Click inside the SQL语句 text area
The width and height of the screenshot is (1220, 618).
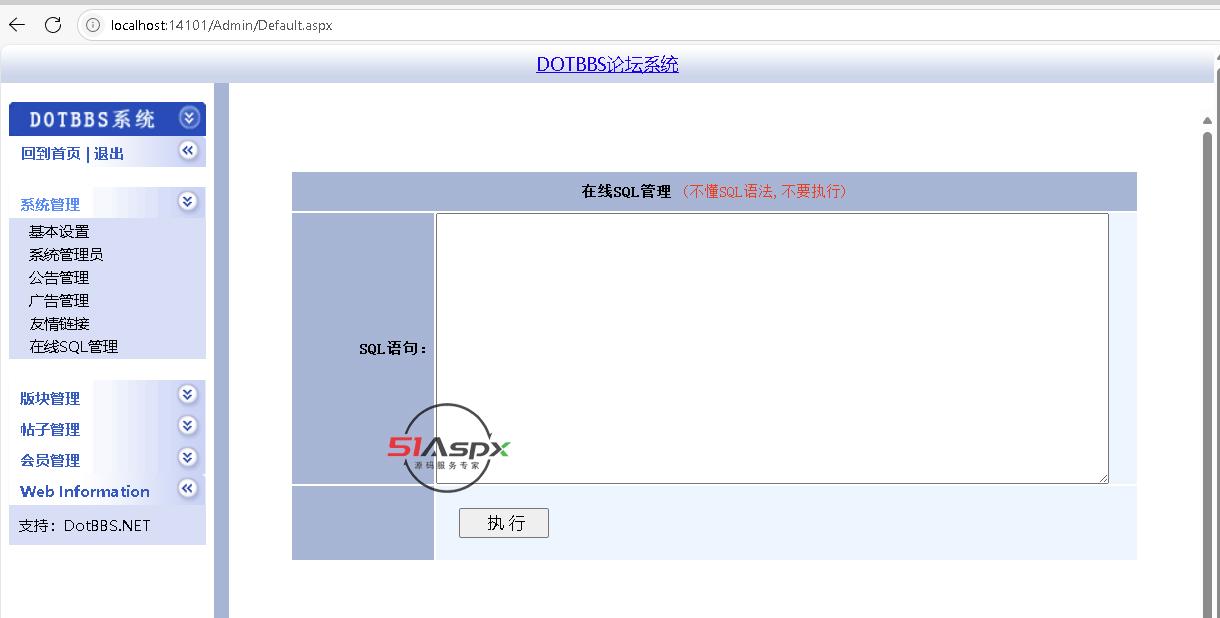pos(772,348)
